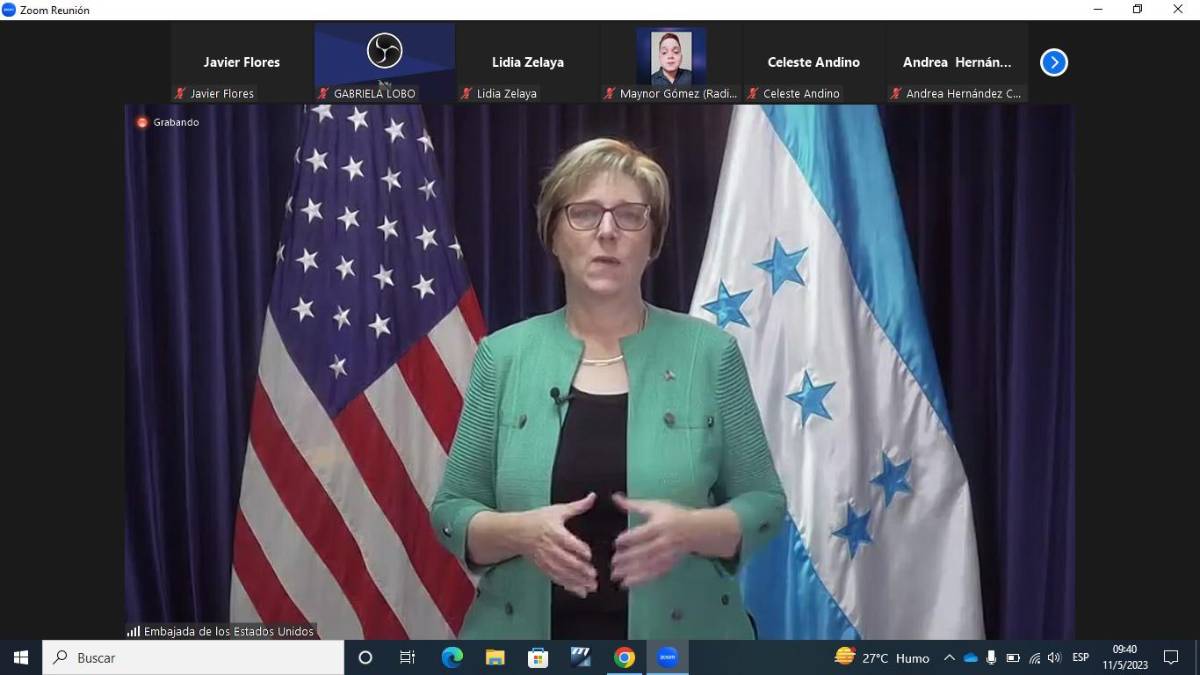The height and width of the screenshot is (675, 1200).
Task: Select Maynor Gómez's video tile
Action: coord(670,55)
